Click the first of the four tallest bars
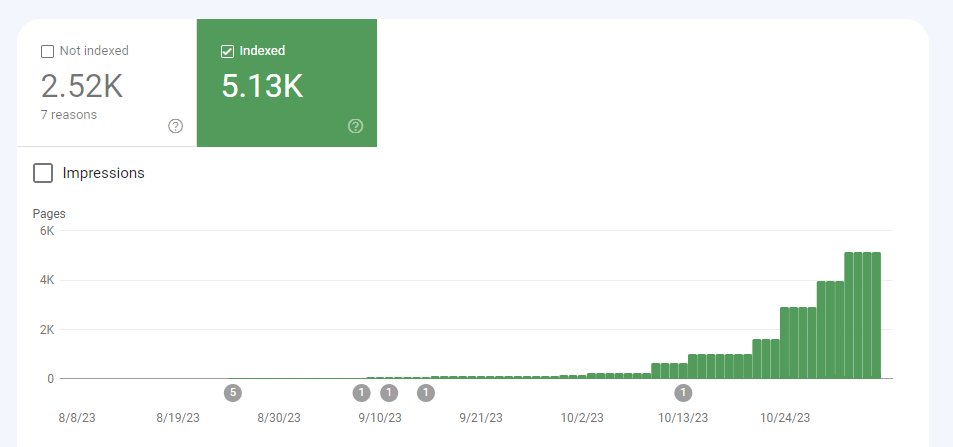Viewport: 953px width, 447px height. click(849, 316)
